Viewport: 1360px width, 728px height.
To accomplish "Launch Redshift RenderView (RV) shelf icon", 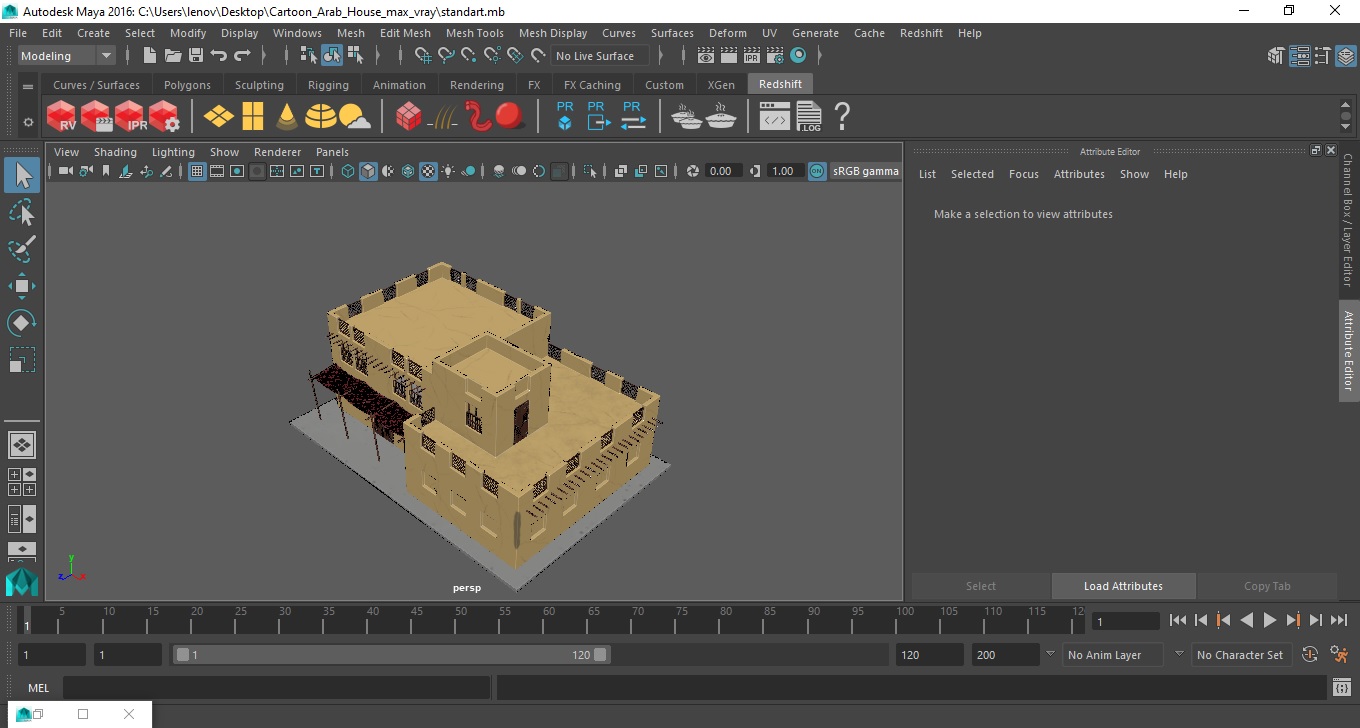I will coord(62,116).
